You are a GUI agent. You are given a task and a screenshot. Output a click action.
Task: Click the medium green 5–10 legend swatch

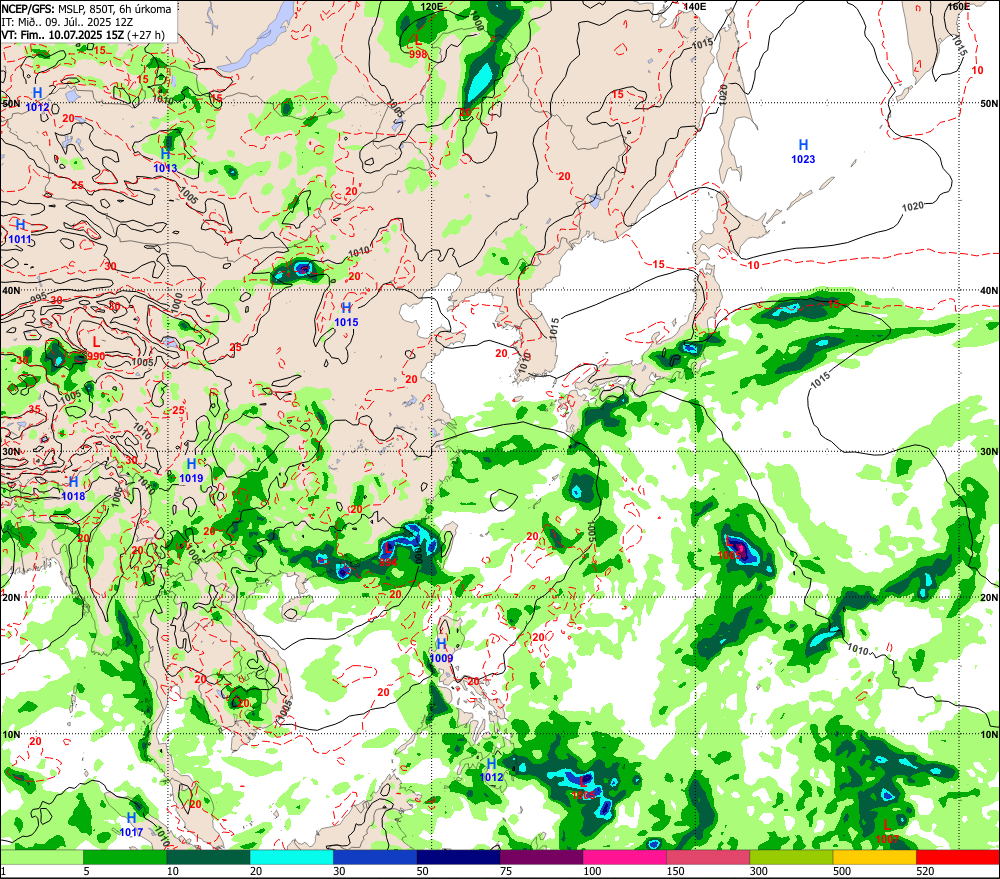tap(125, 857)
